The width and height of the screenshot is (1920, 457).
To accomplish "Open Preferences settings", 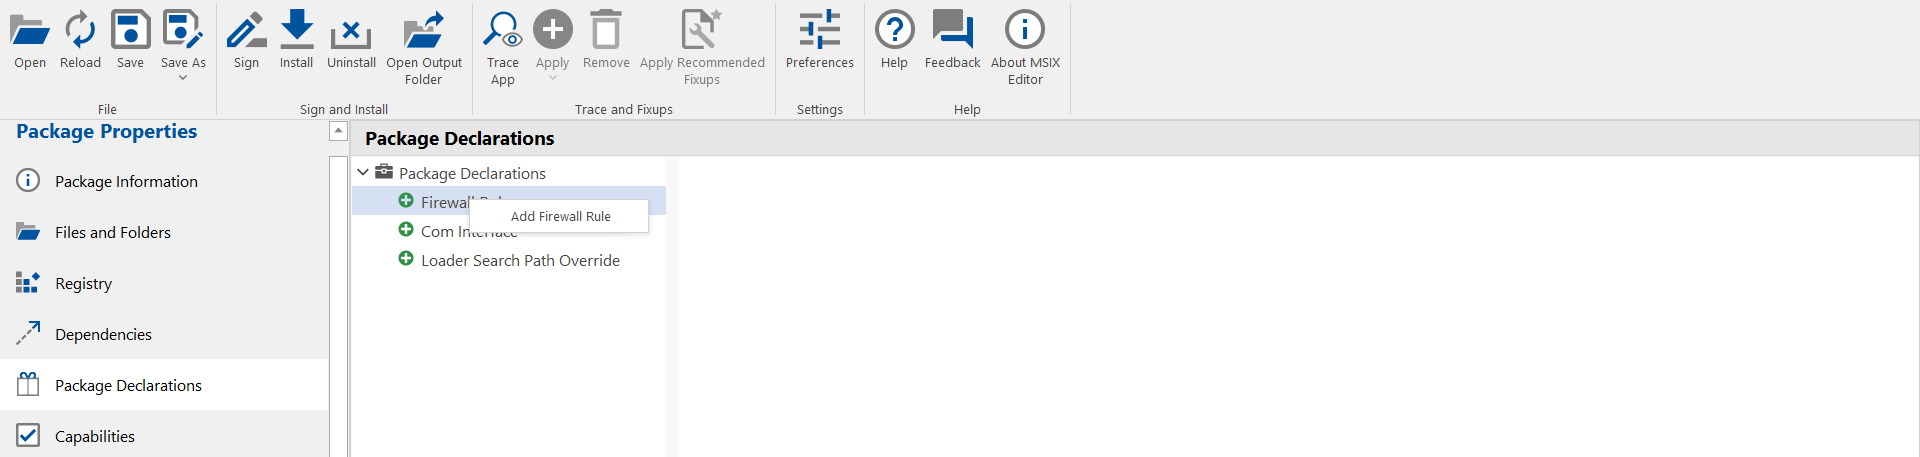I will (819, 31).
